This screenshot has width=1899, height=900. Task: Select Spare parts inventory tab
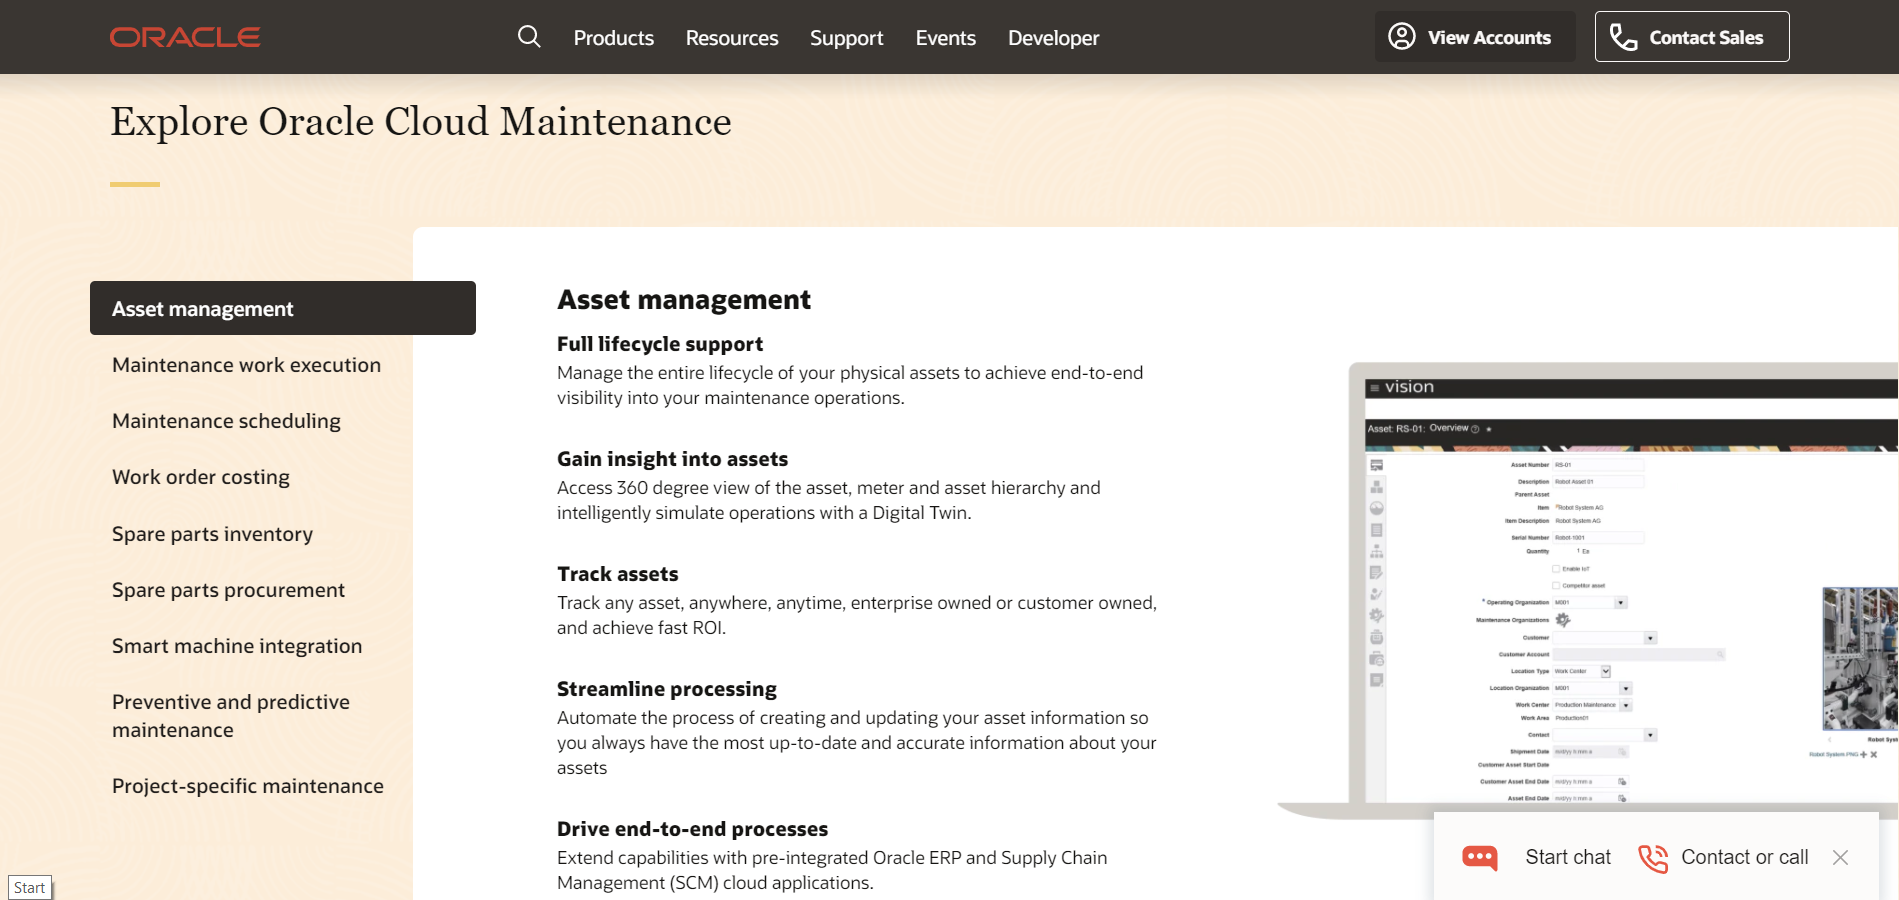click(x=213, y=534)
